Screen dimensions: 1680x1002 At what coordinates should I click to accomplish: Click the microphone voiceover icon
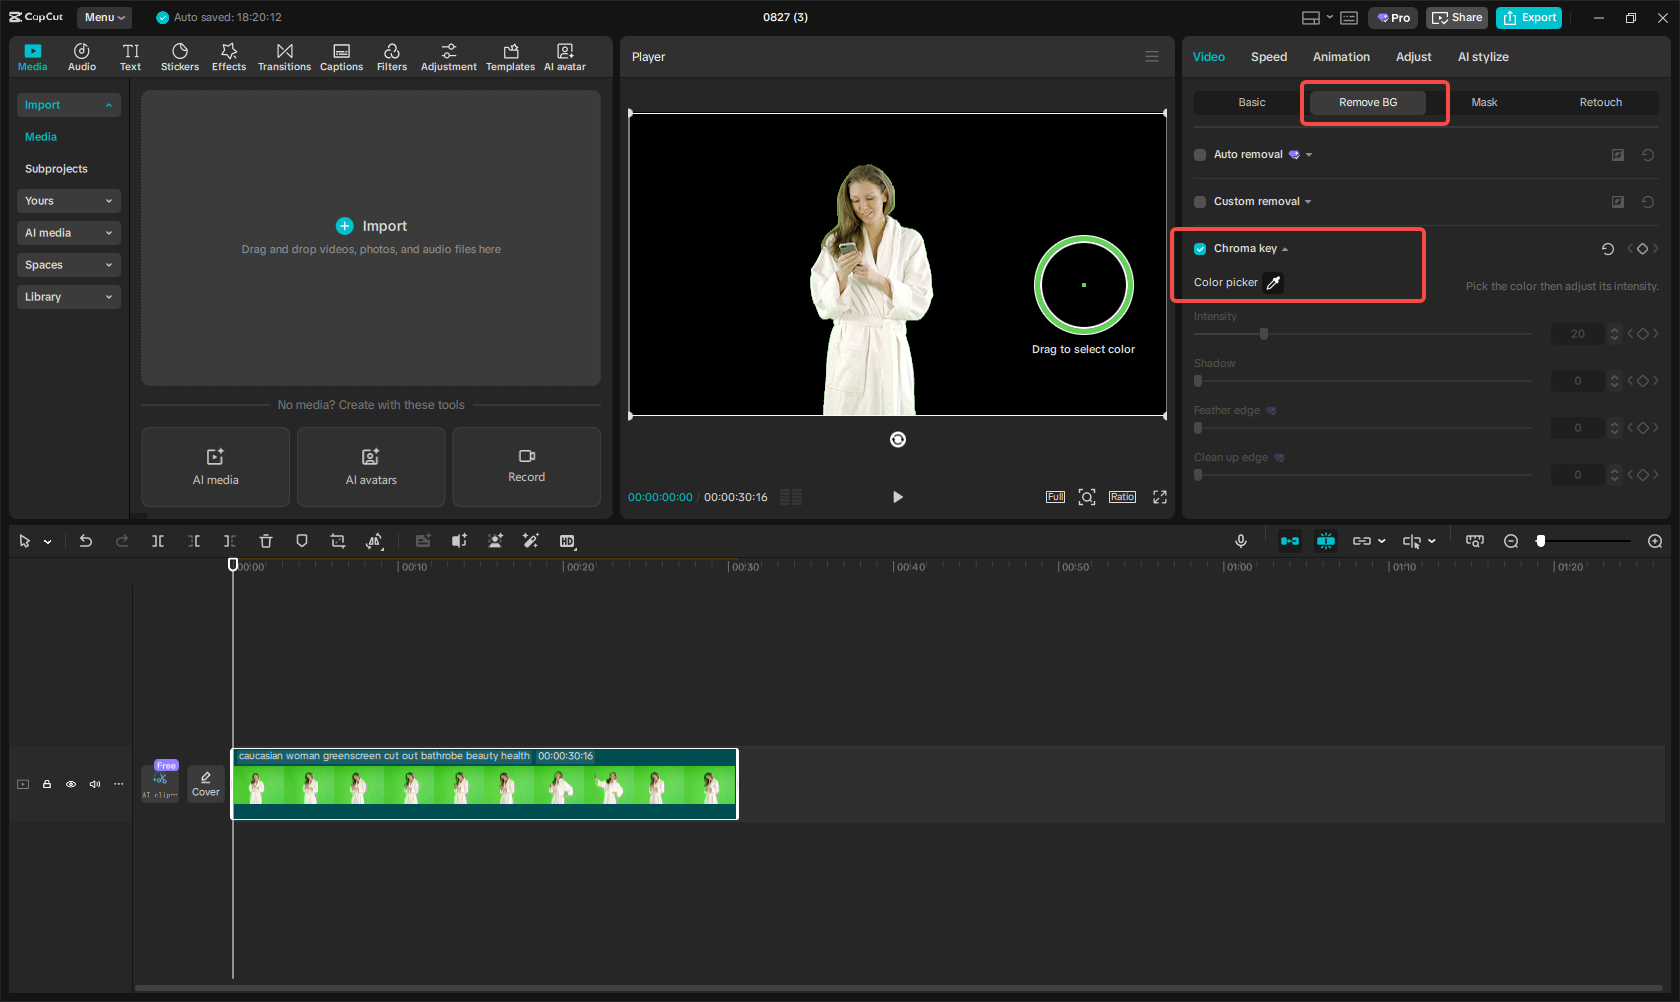click(x=1240, y=541)
